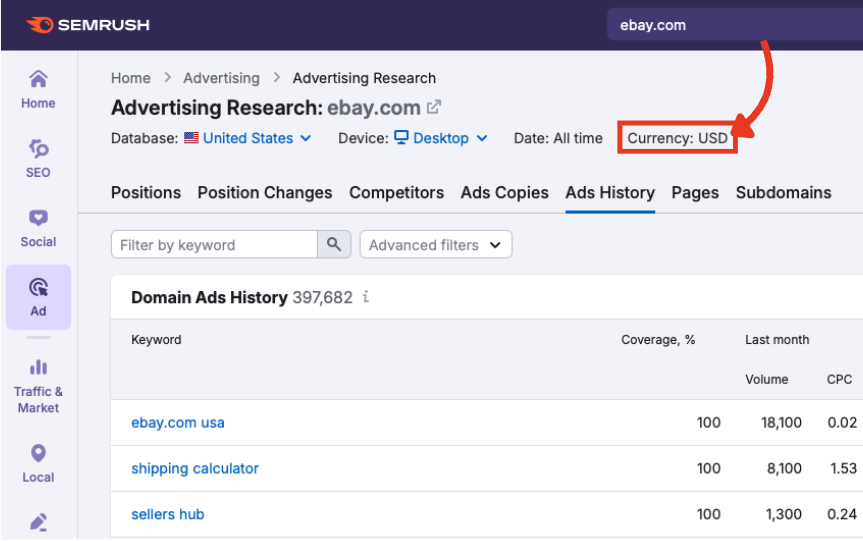Open ebay.com external link icon

tap(434, 107)
